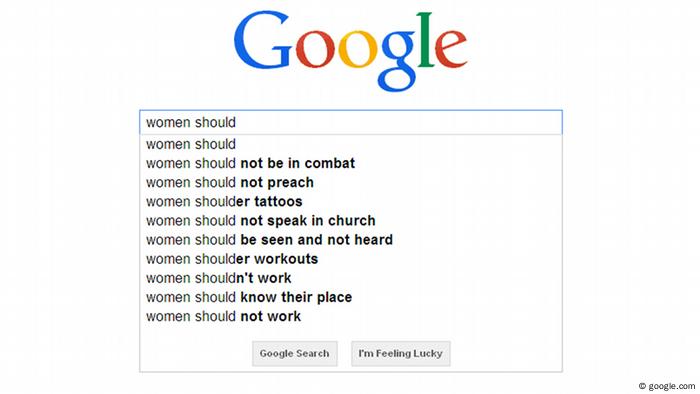Select the plain 'women should' suggestion
700x394 pixels.
351,144
